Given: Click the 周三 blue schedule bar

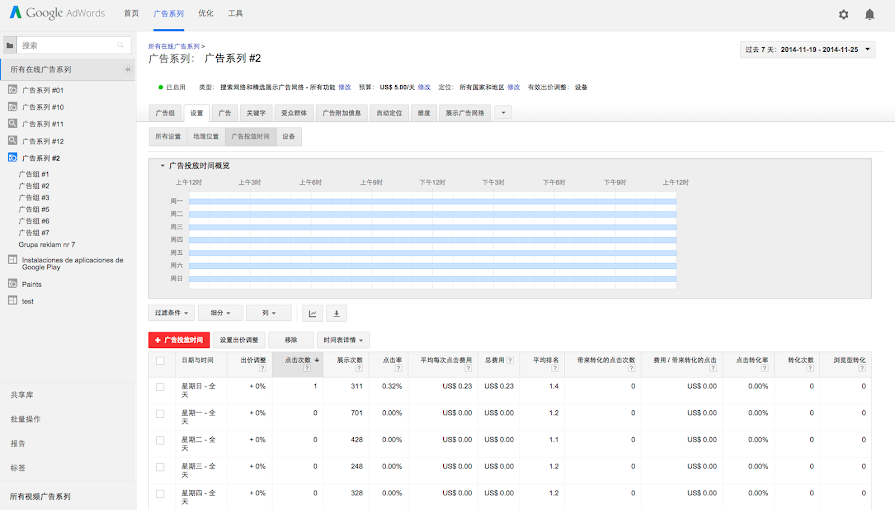Looking at the screenshot, I should click(432, 227).
